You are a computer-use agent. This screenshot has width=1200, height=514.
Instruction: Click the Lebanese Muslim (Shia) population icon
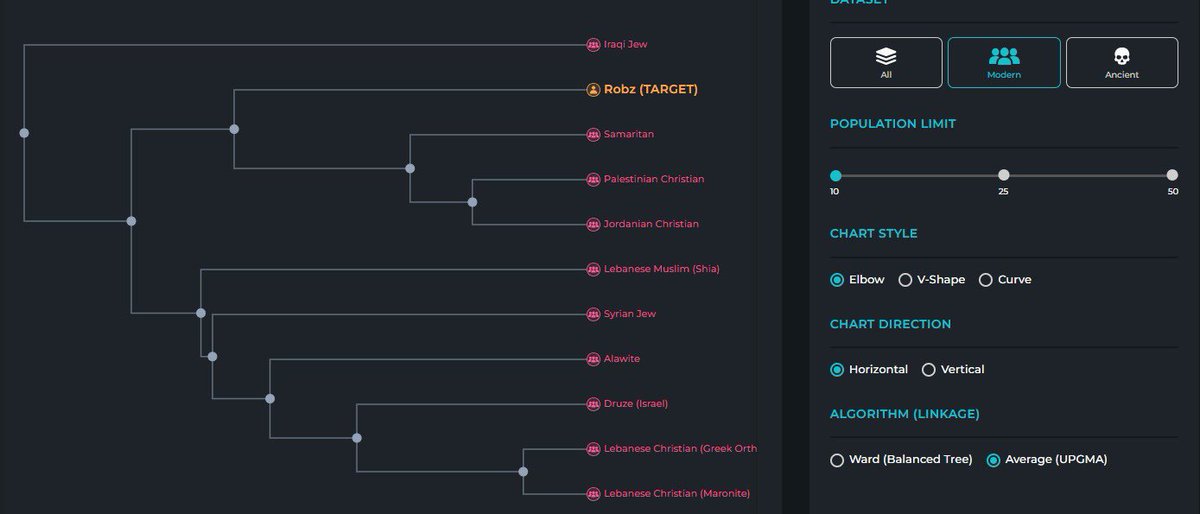(593, 269)
